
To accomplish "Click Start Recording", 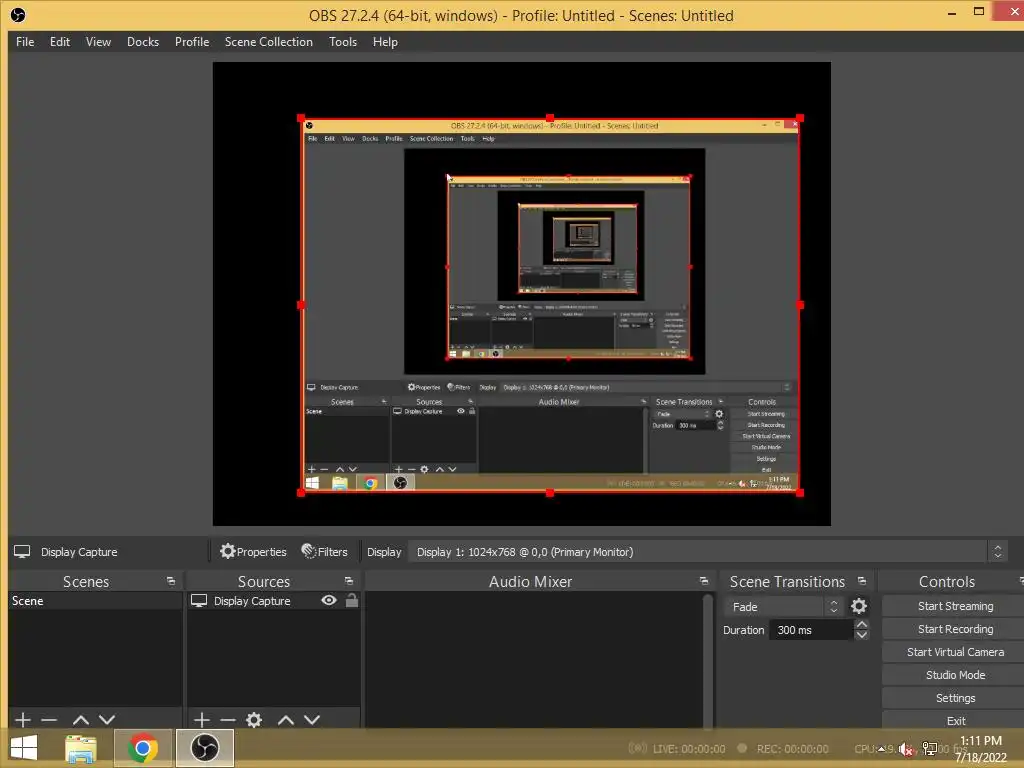I will (x=955, y=629).
